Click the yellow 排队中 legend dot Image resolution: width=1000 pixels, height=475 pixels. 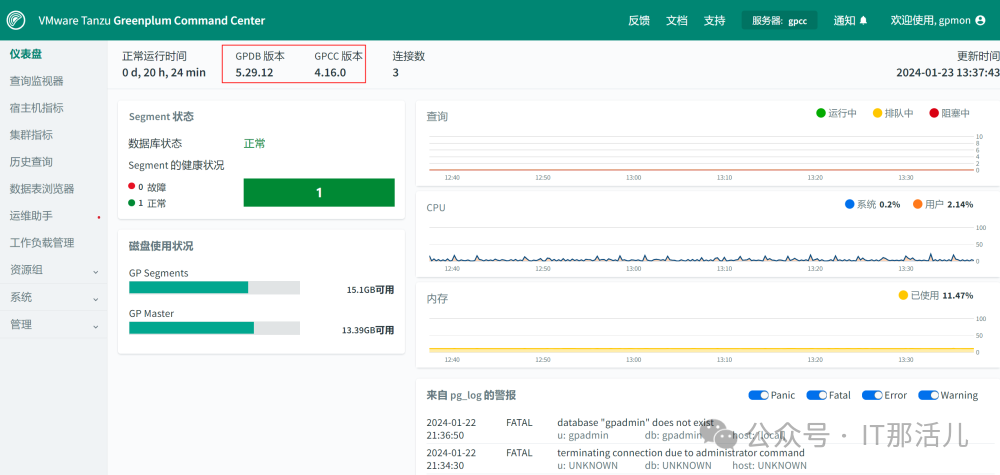877,113
